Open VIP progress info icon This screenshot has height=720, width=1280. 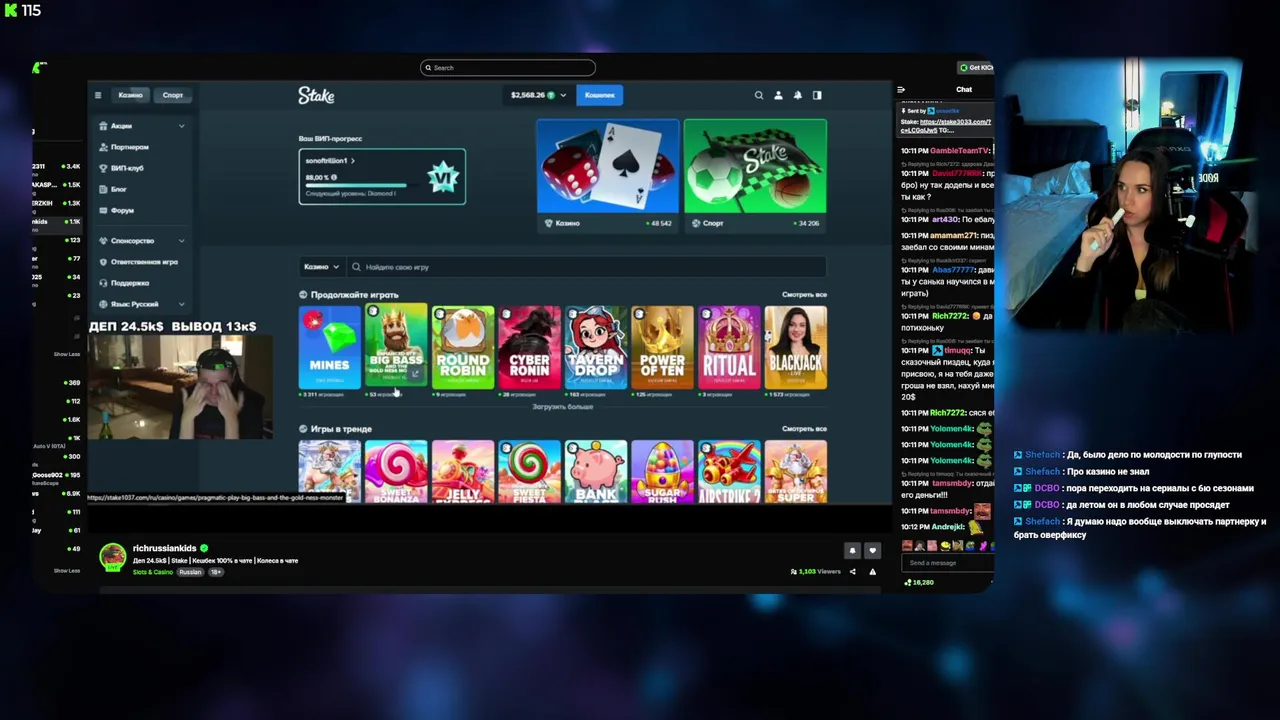(x=334, y=177)
